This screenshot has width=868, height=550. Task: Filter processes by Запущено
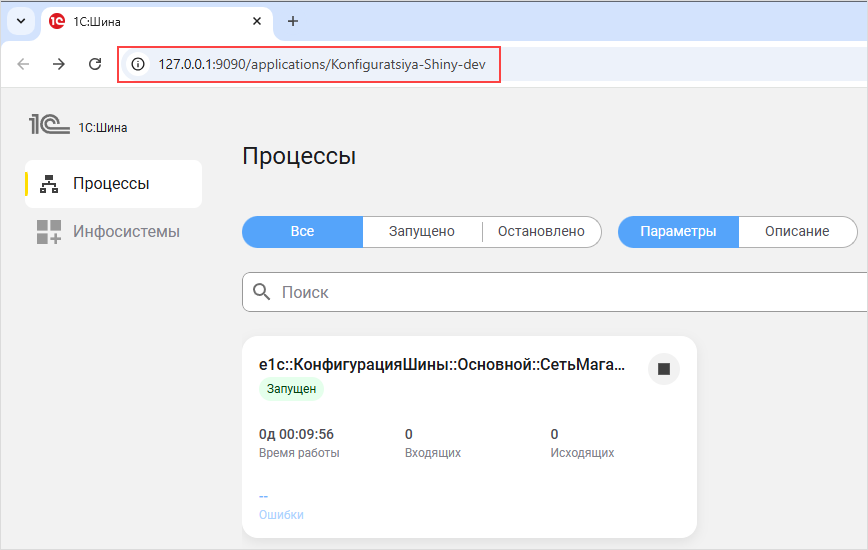click(x=422, y=231)
